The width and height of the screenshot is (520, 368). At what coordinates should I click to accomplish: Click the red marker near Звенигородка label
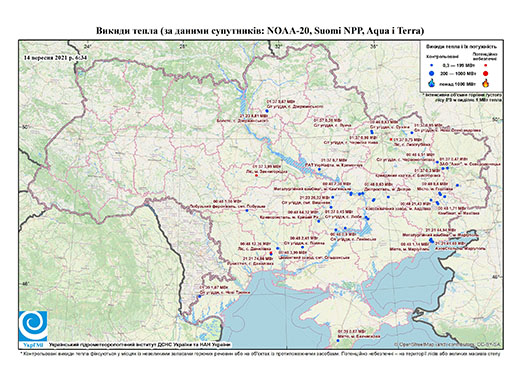[256, 175]
